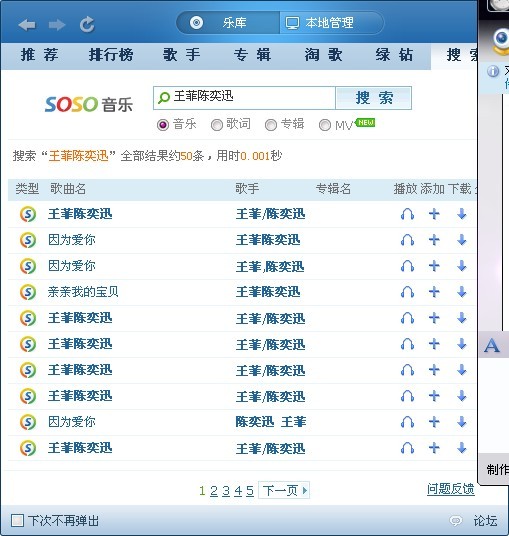Open the 淘歌 tab
The width and height of the screenshot is (509, 536).
tap(323, 55)
